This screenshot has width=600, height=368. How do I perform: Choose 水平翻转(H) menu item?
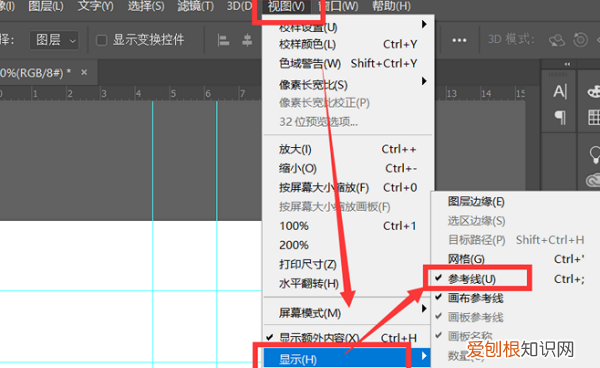pos(348,283)
